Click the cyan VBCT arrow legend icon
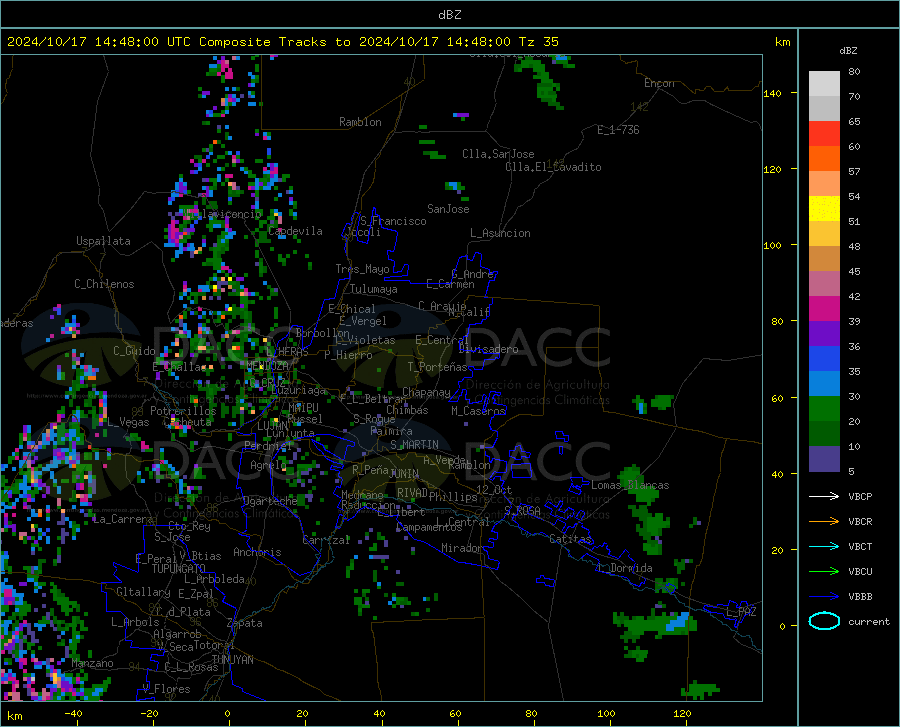The image size is (900, 727). [x=824, y=546]
